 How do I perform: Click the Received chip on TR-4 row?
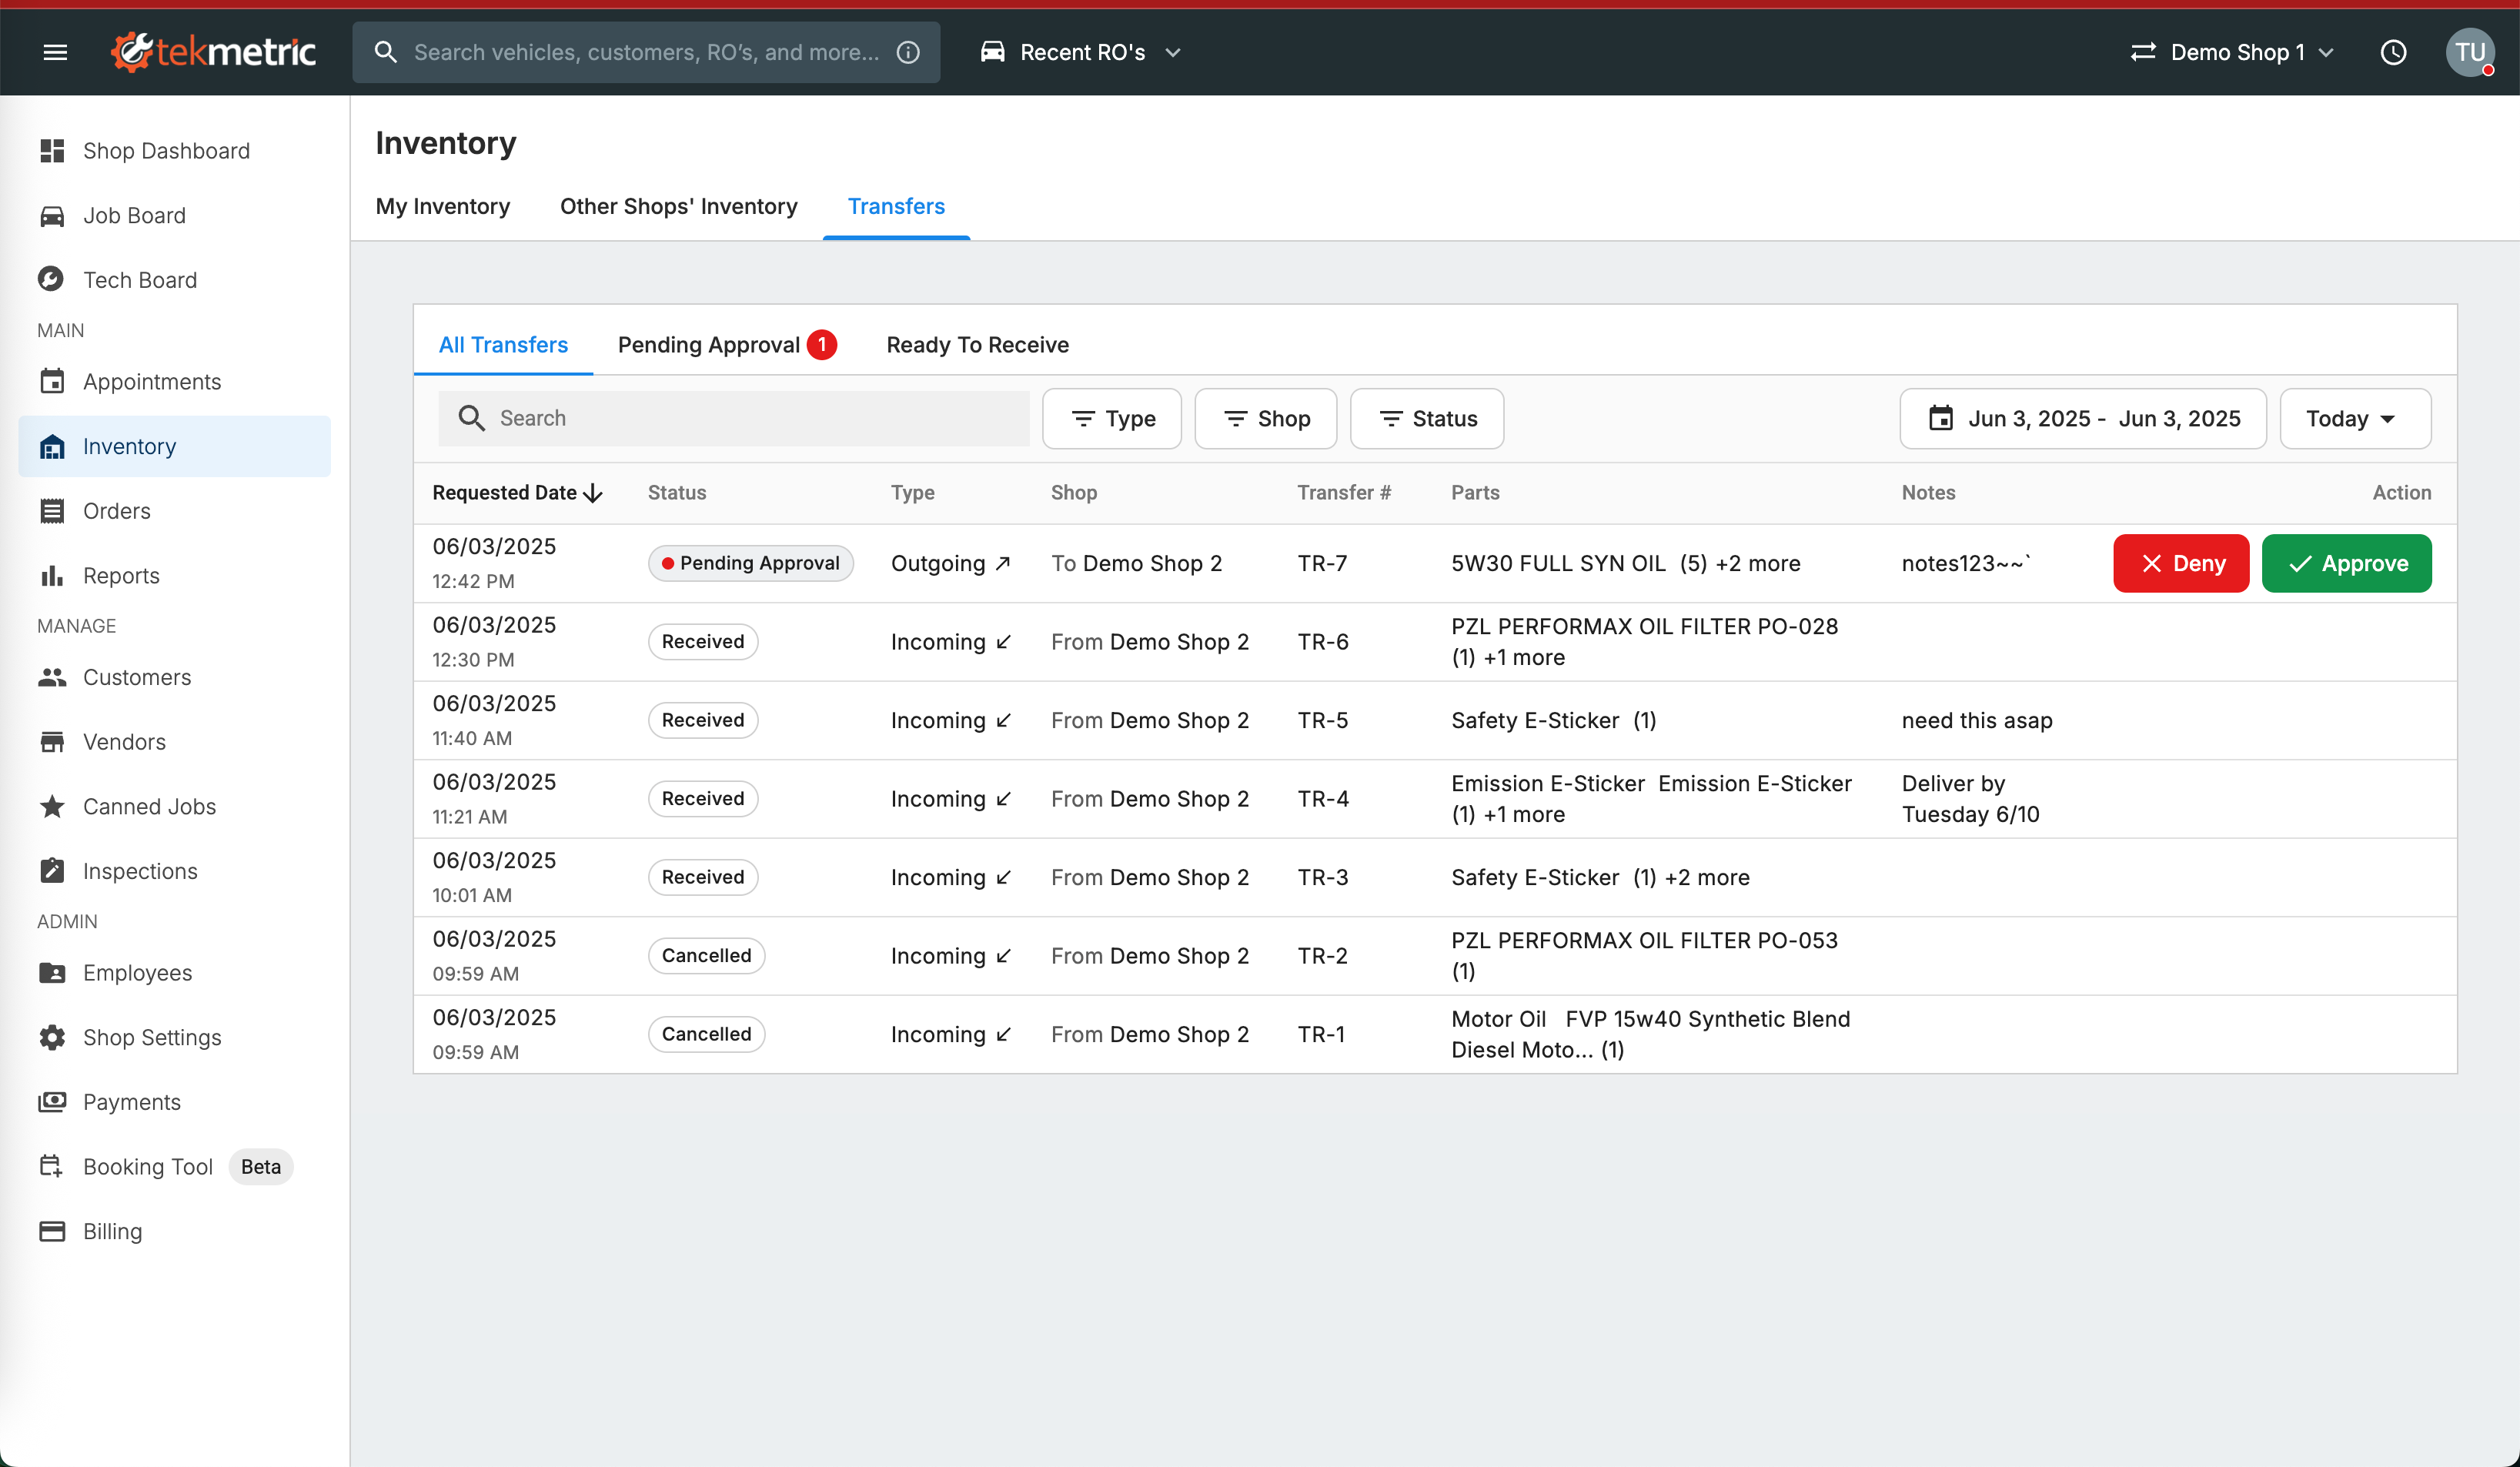(703, 798)
